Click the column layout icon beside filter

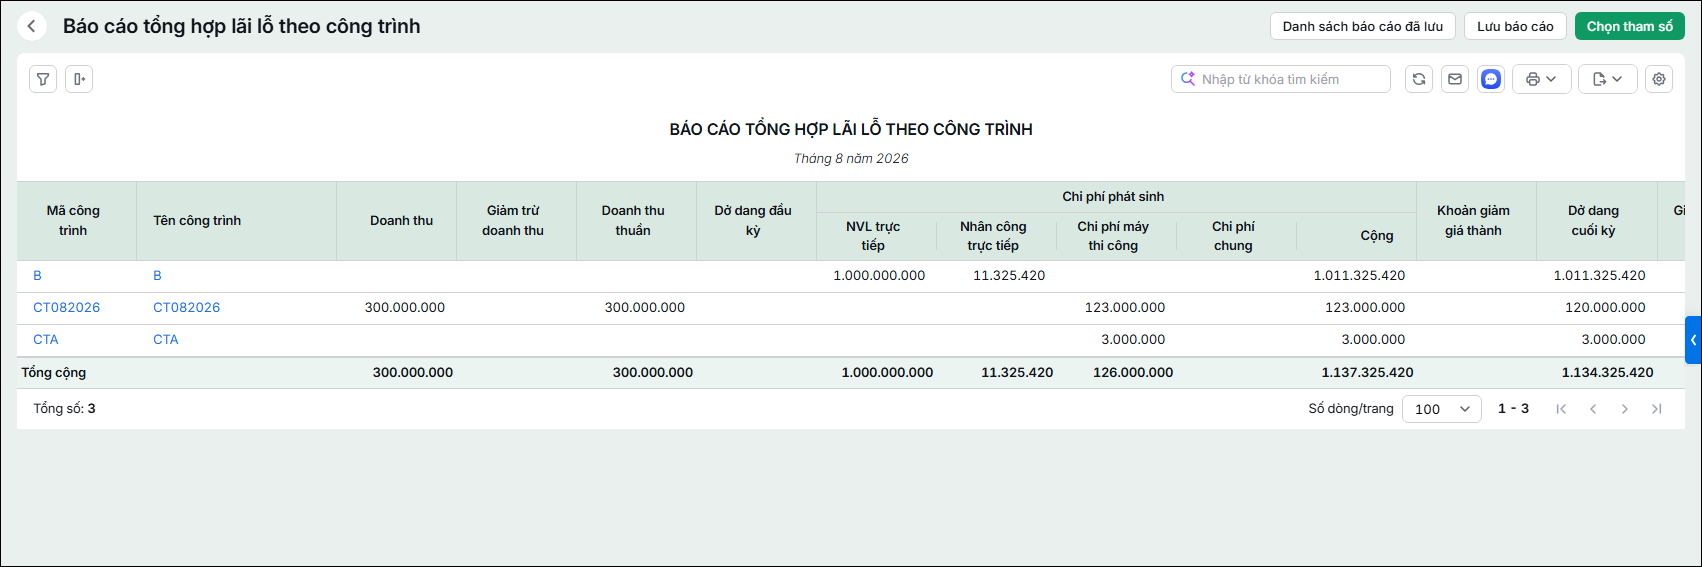(x=79, y=79)
